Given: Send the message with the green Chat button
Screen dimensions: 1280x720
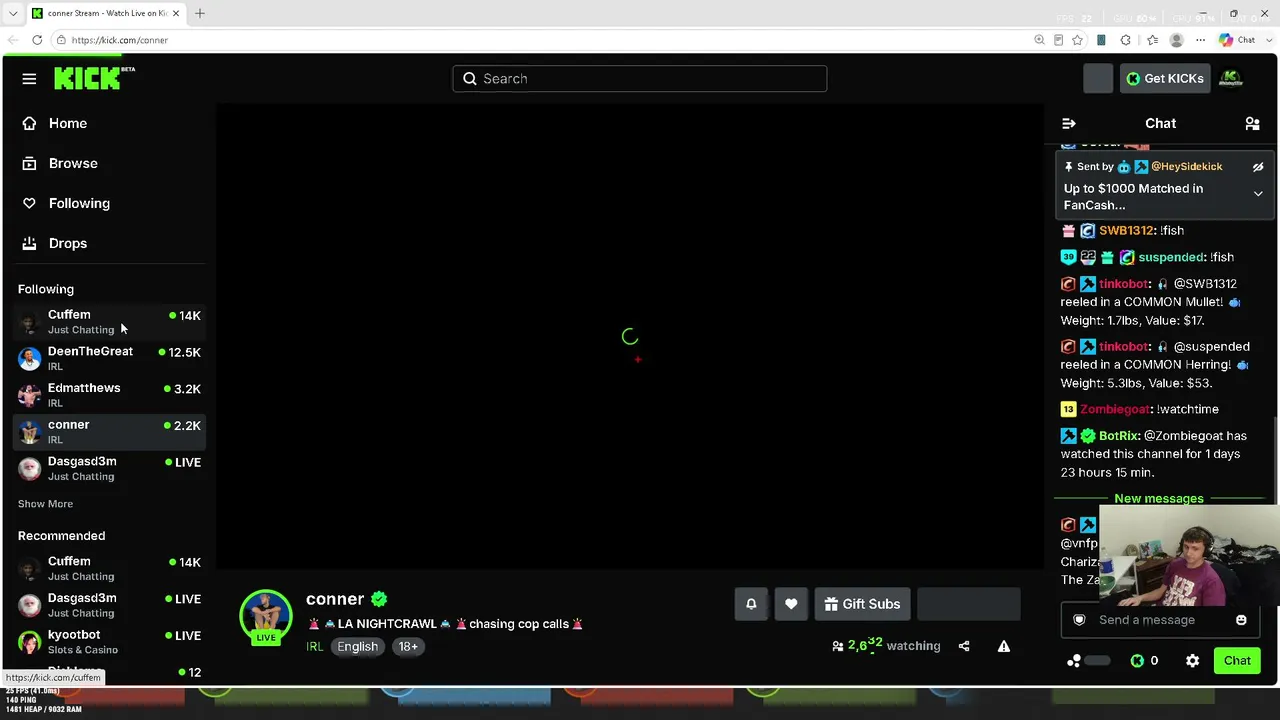Looking at the screenshot, I should [x=1237, y=660].
